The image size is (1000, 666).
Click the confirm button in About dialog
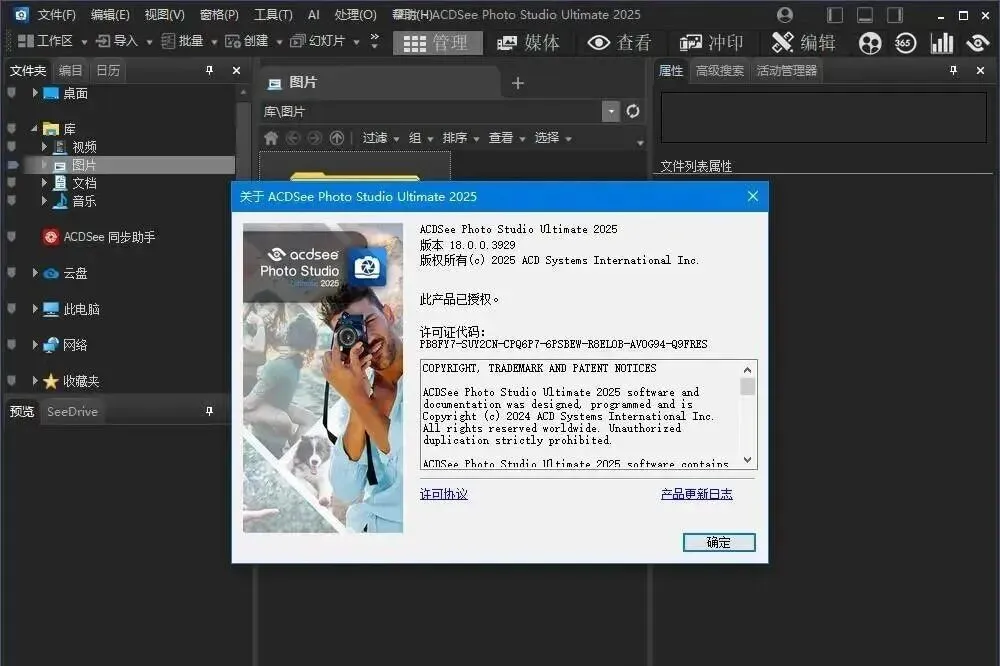(719, 542)
